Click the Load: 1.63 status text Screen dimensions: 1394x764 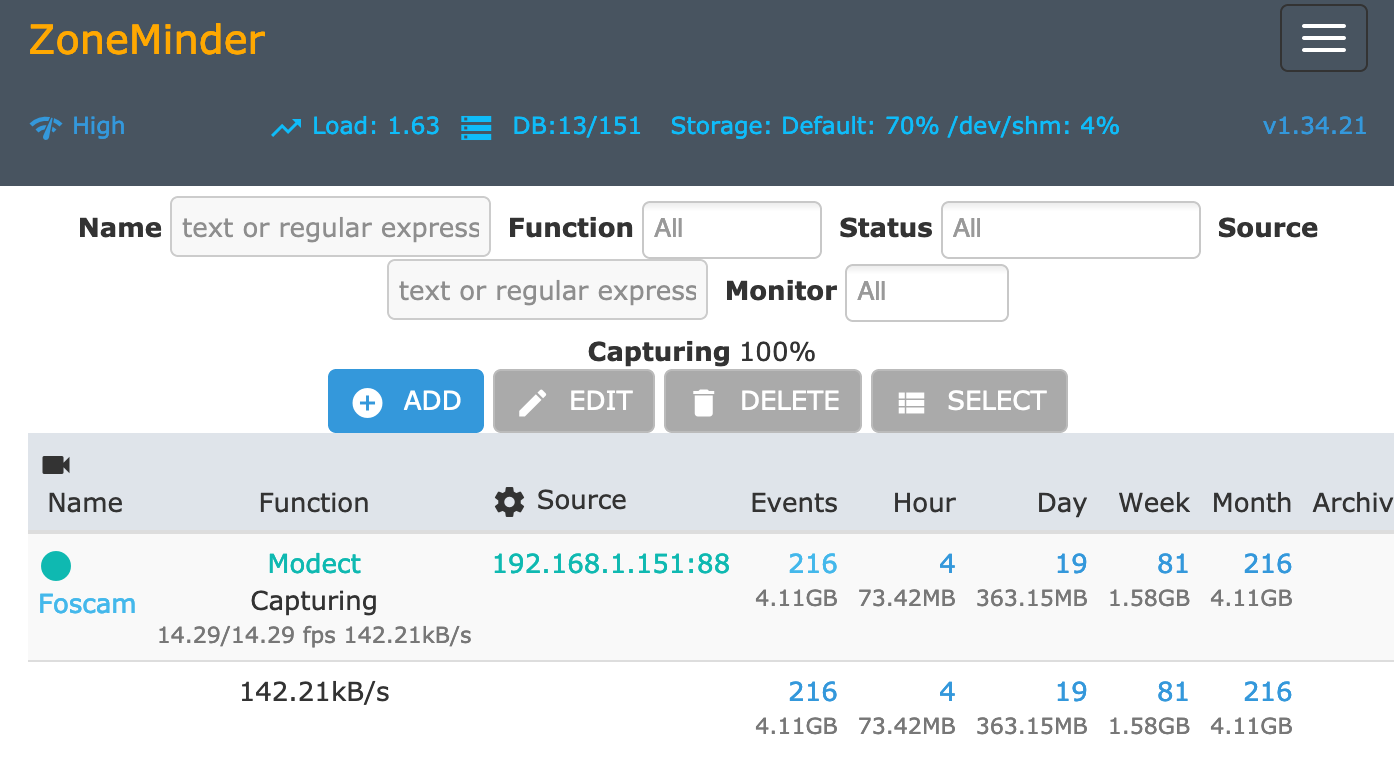[x=376, y=126]
